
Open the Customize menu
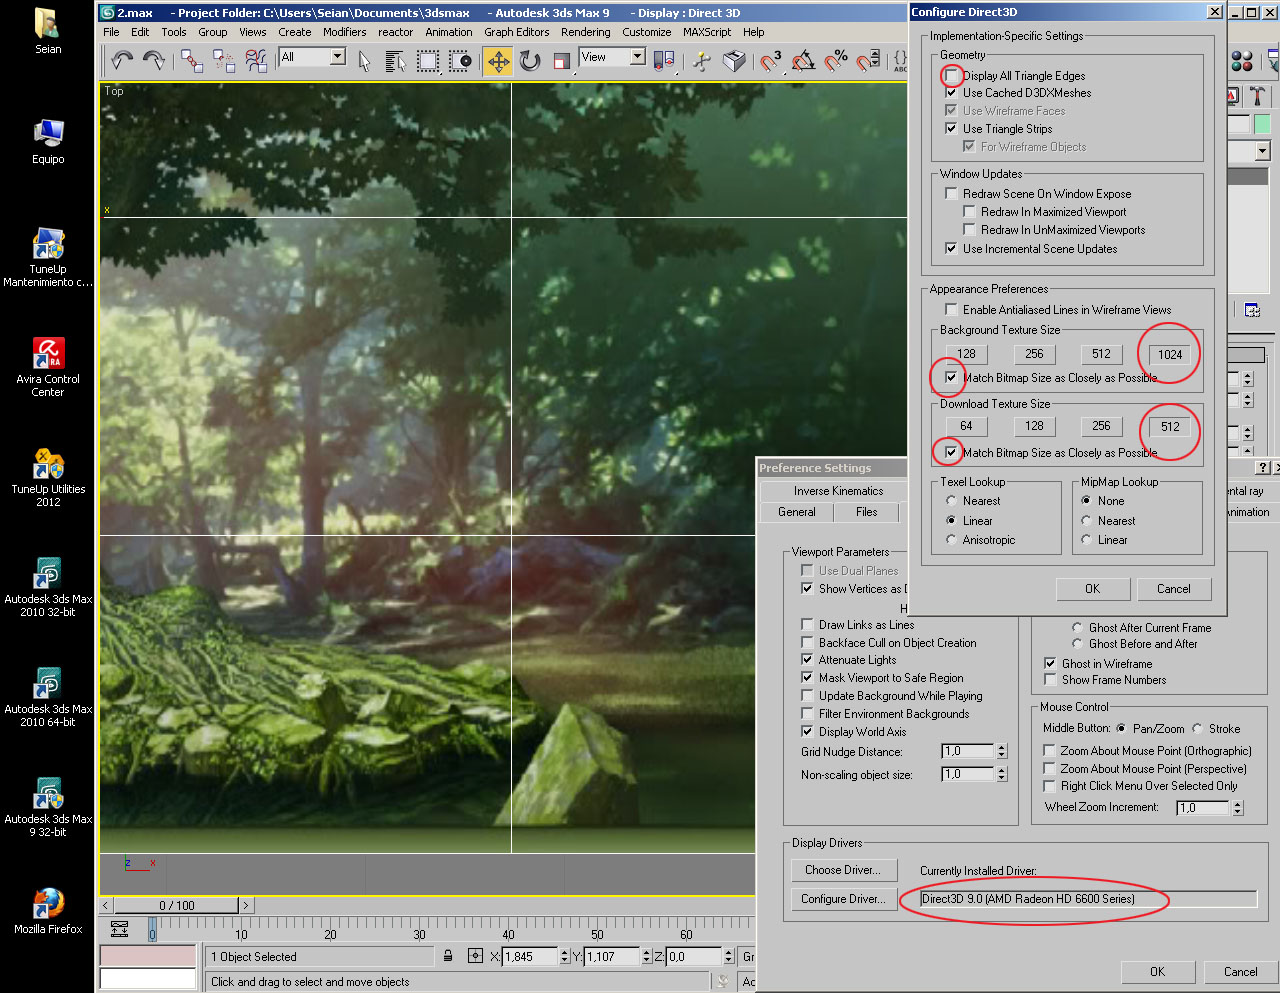pos(646,32)
